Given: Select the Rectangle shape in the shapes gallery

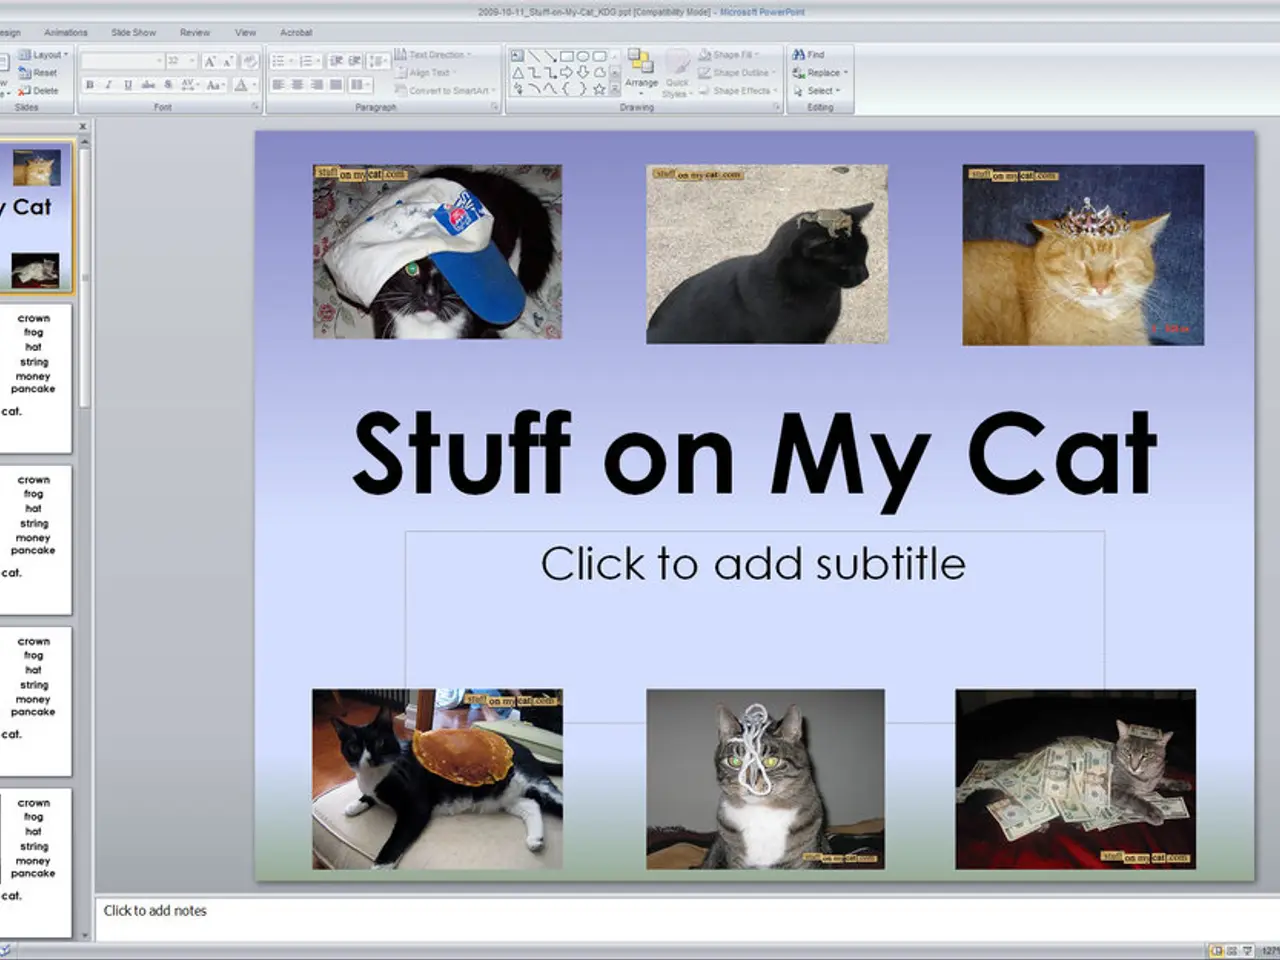Looking at the screenshot, I should click(566, 56).
